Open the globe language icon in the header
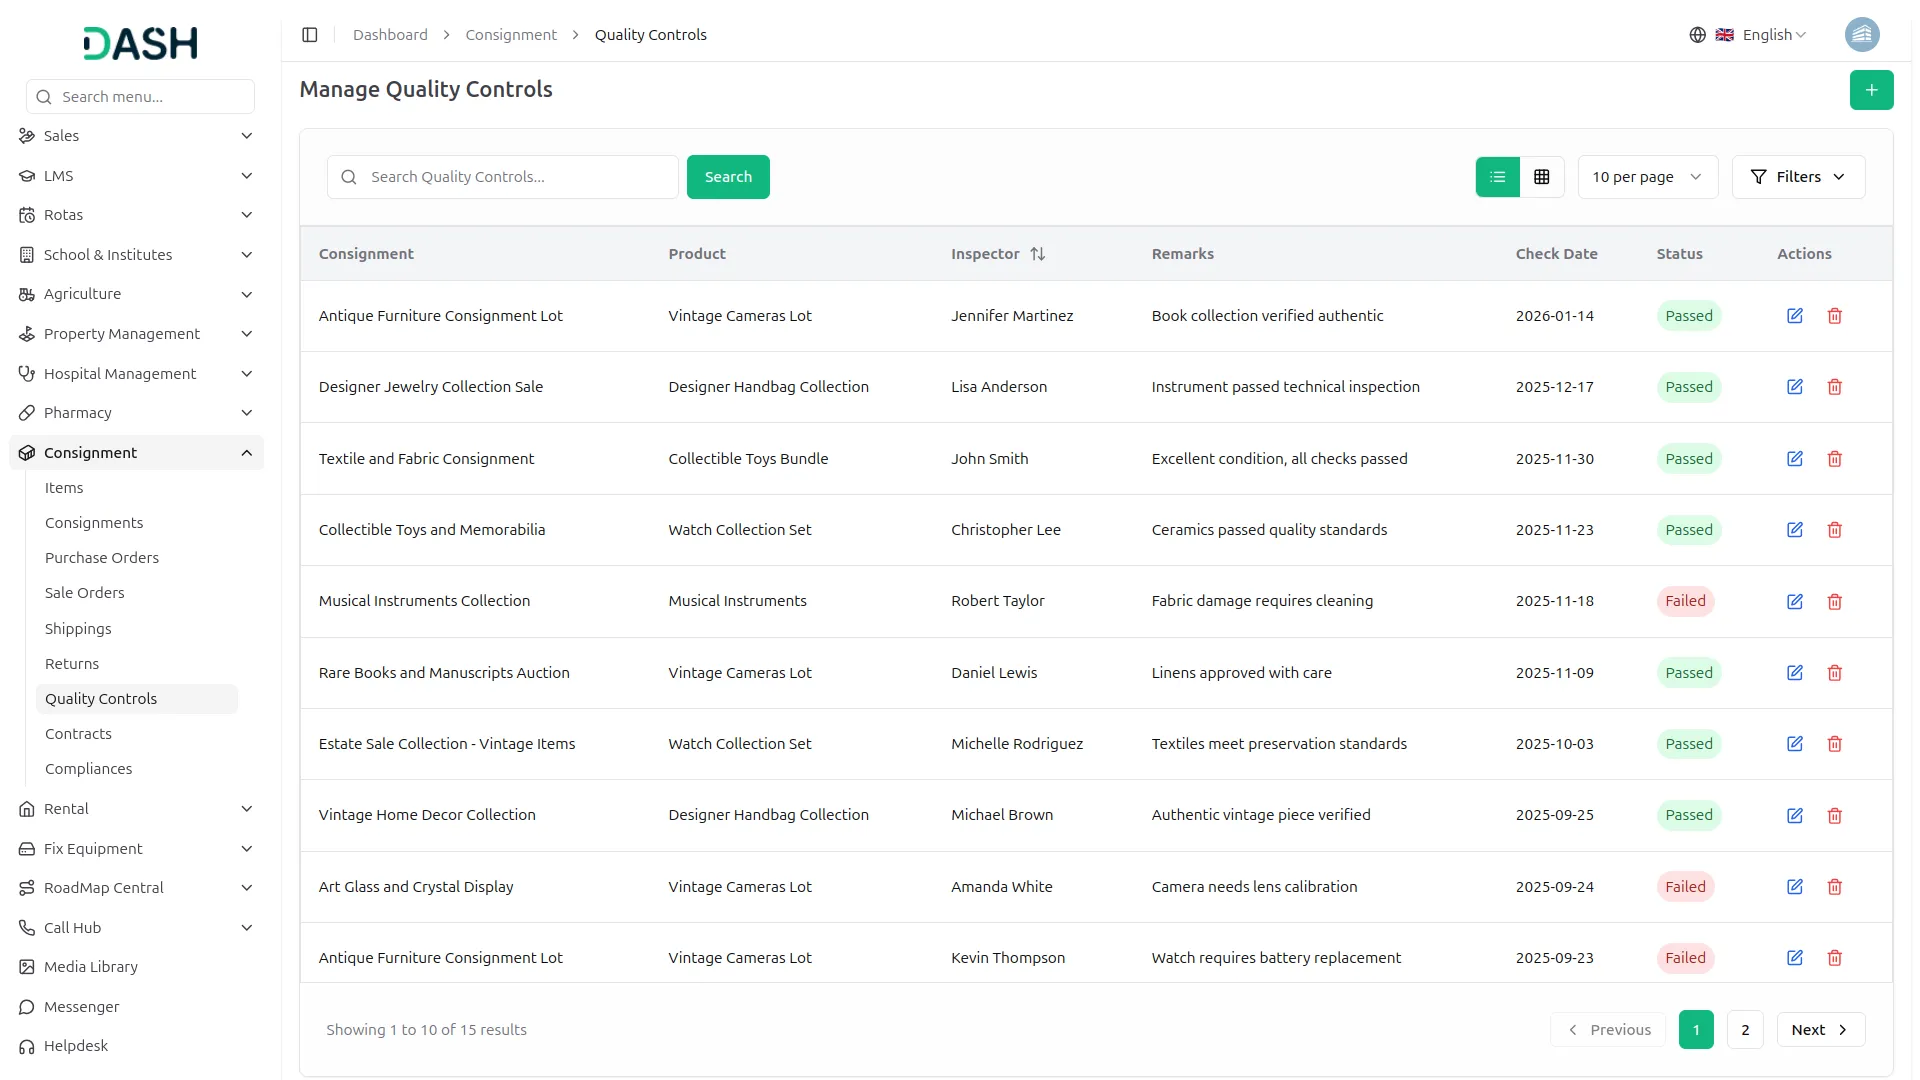The image size is (1920, 1080). pyautogui.click(x=1697, y=34)
